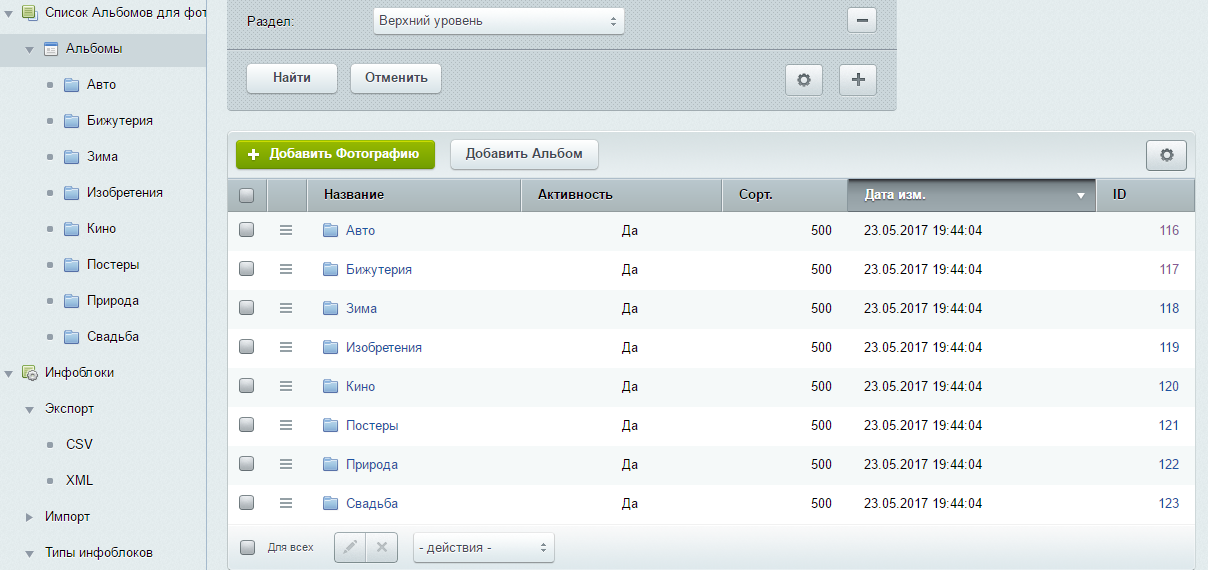Screen dimensions: 1208x570
Task: Click the pencil edit icon in footer
Action: coord(350,548)
